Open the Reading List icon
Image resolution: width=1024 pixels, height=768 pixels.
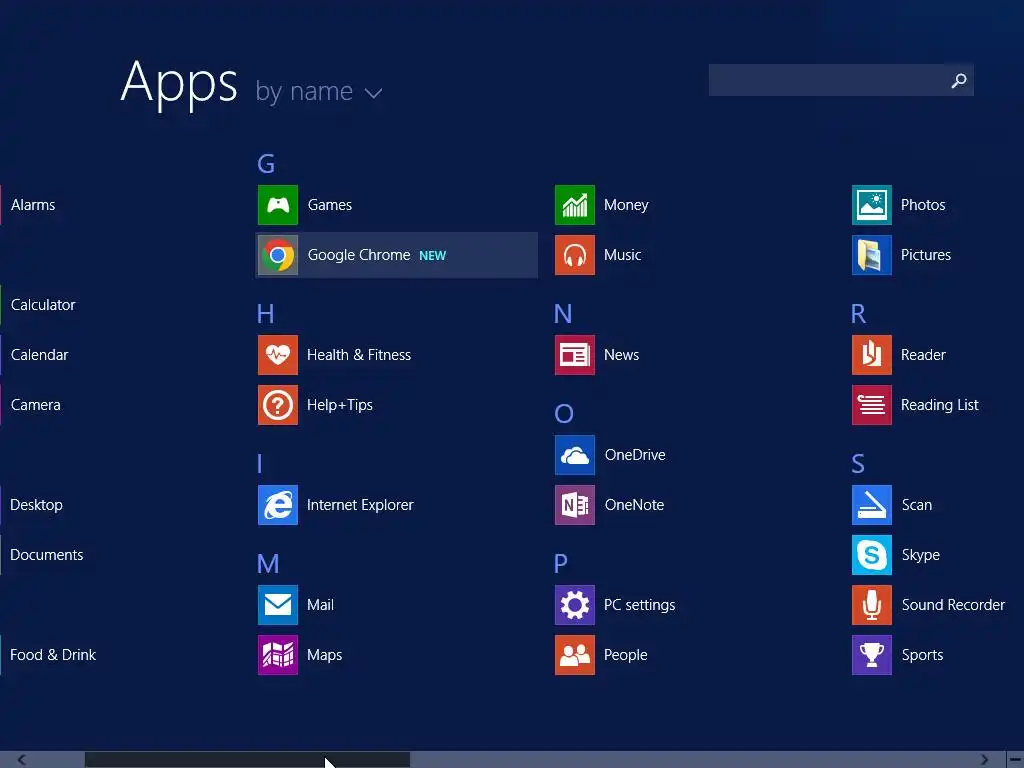pyautogui.click(x=872, y=405)
